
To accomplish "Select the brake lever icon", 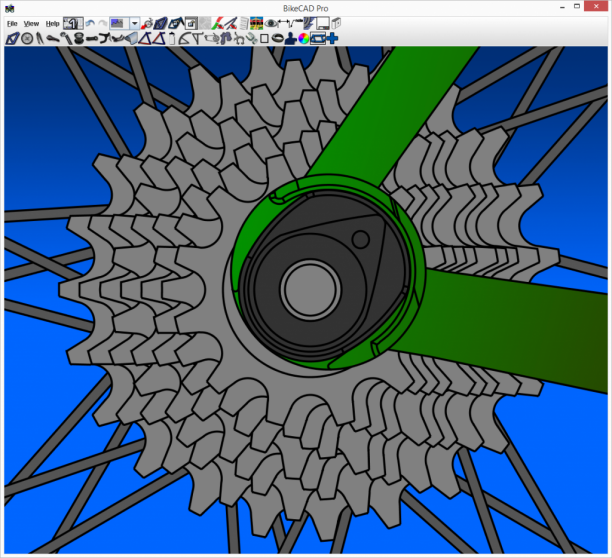I will click(119, 39).
